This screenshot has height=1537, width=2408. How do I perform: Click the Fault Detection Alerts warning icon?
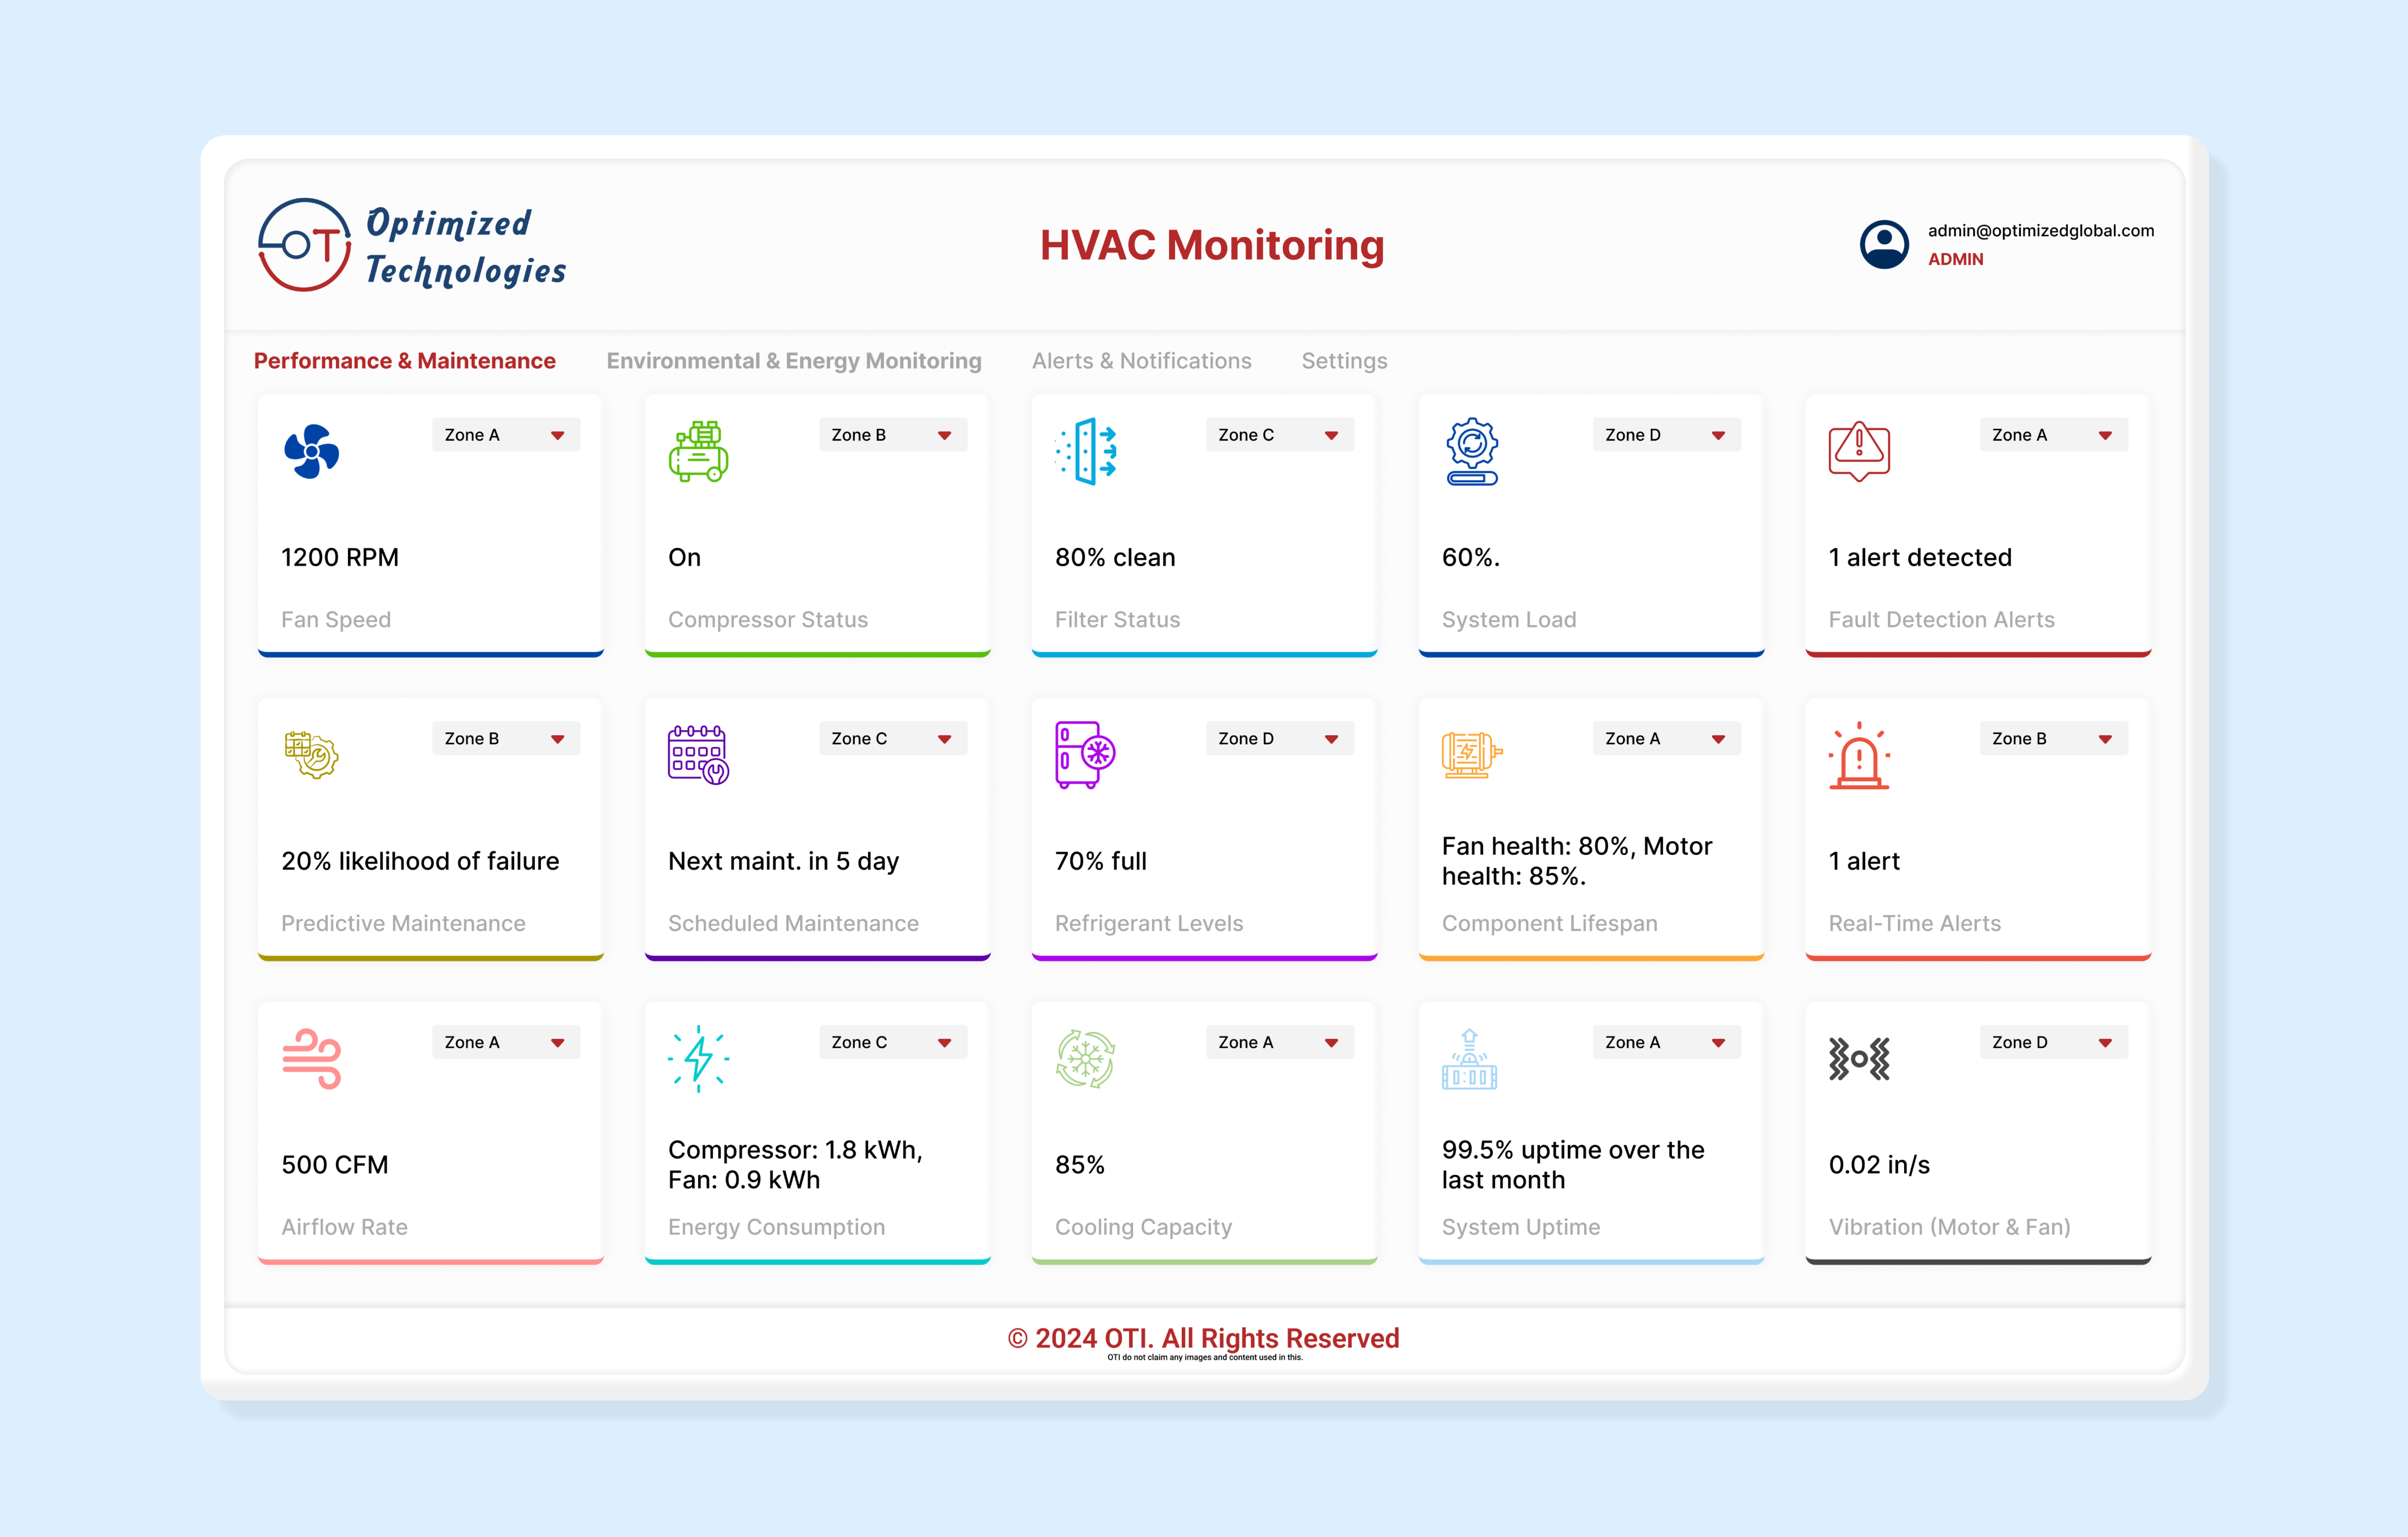[1859, 451]
